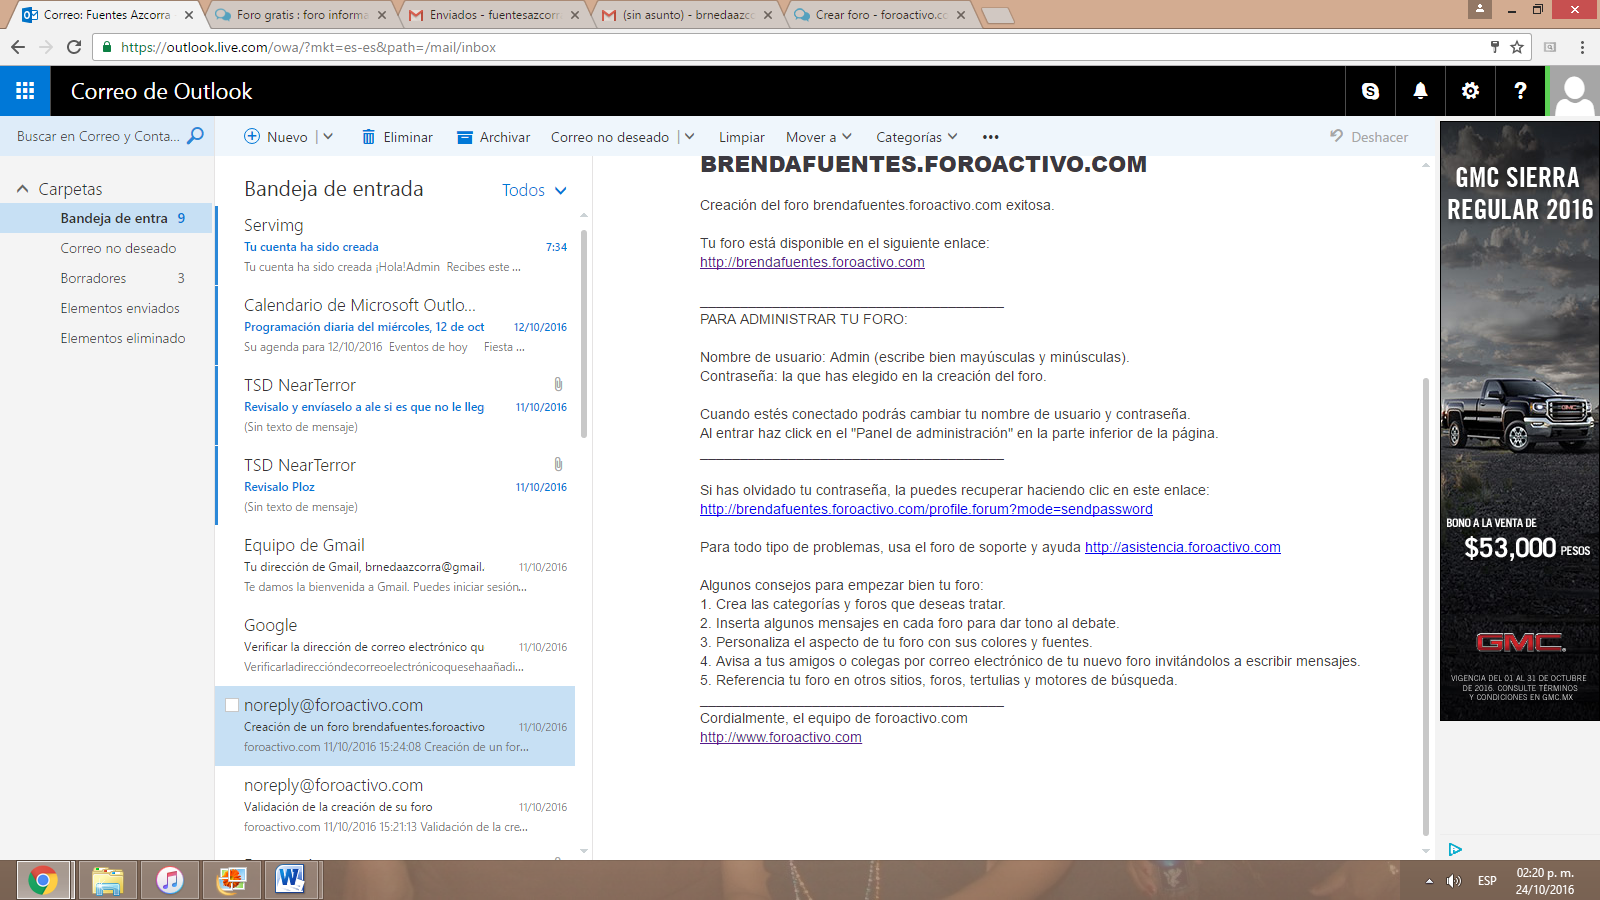
Task: Reload the current page
Action: point(74,47)
